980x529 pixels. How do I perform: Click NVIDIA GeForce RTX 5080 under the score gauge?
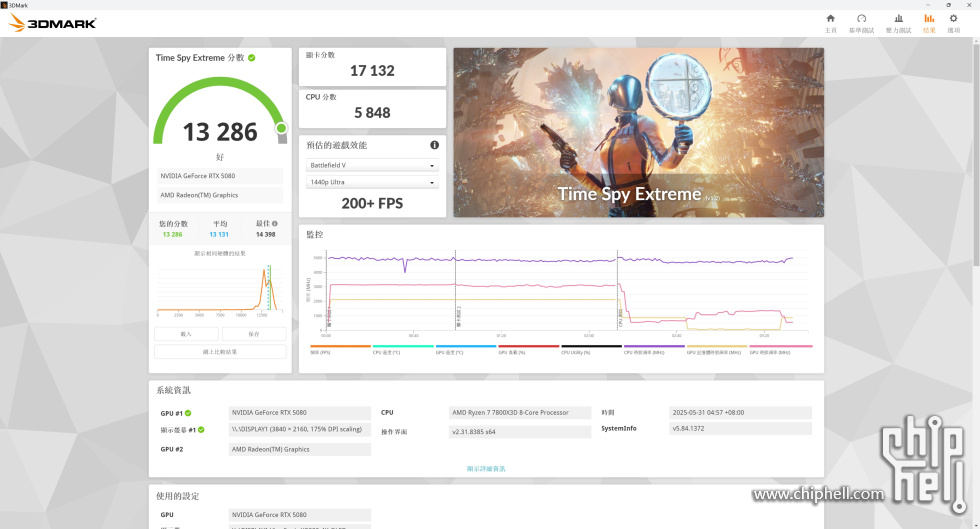pyautogui.click(x=220, y=176)
